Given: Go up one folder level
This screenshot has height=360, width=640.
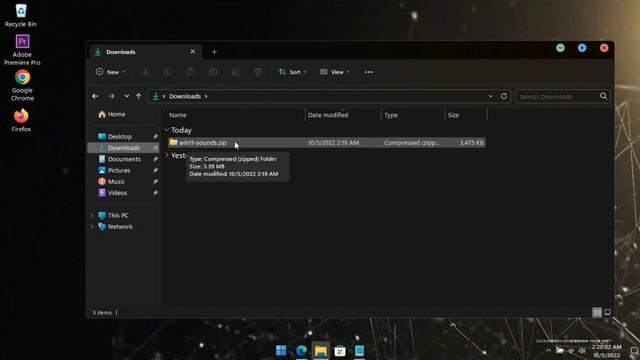Looking at the screenshot, I should coord(139,96).
